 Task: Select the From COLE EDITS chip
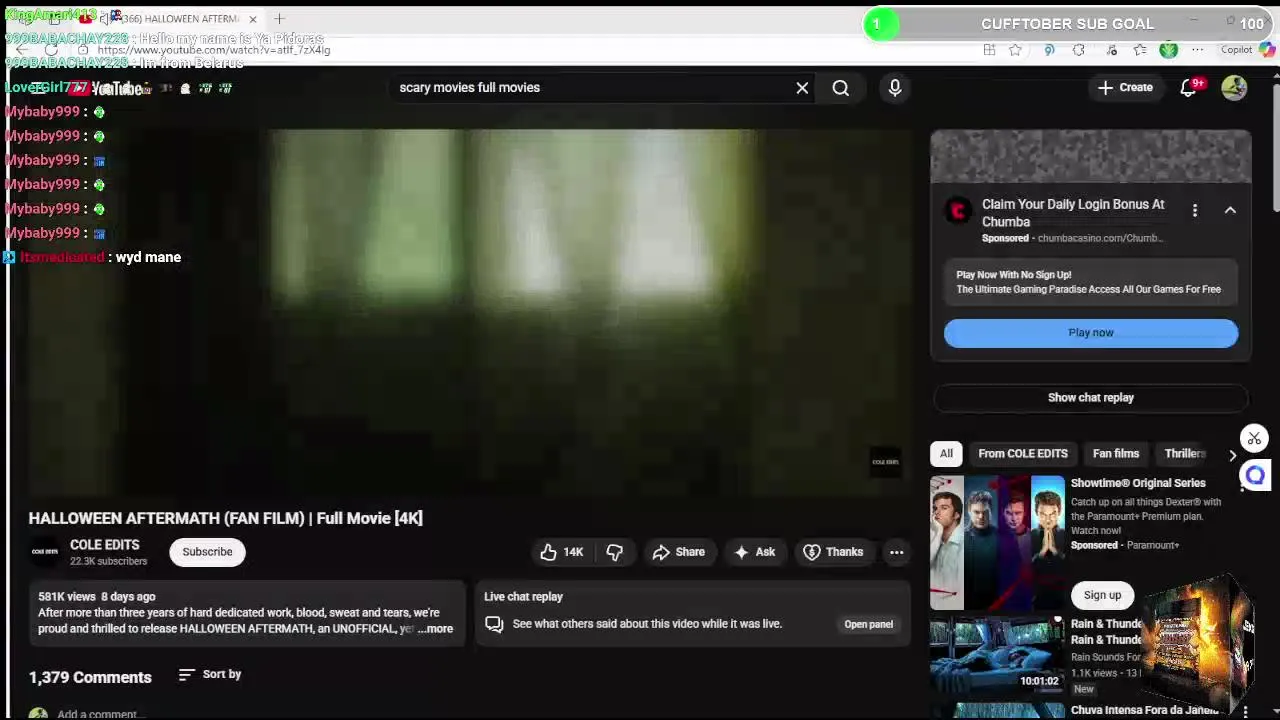click(1023, 454)
